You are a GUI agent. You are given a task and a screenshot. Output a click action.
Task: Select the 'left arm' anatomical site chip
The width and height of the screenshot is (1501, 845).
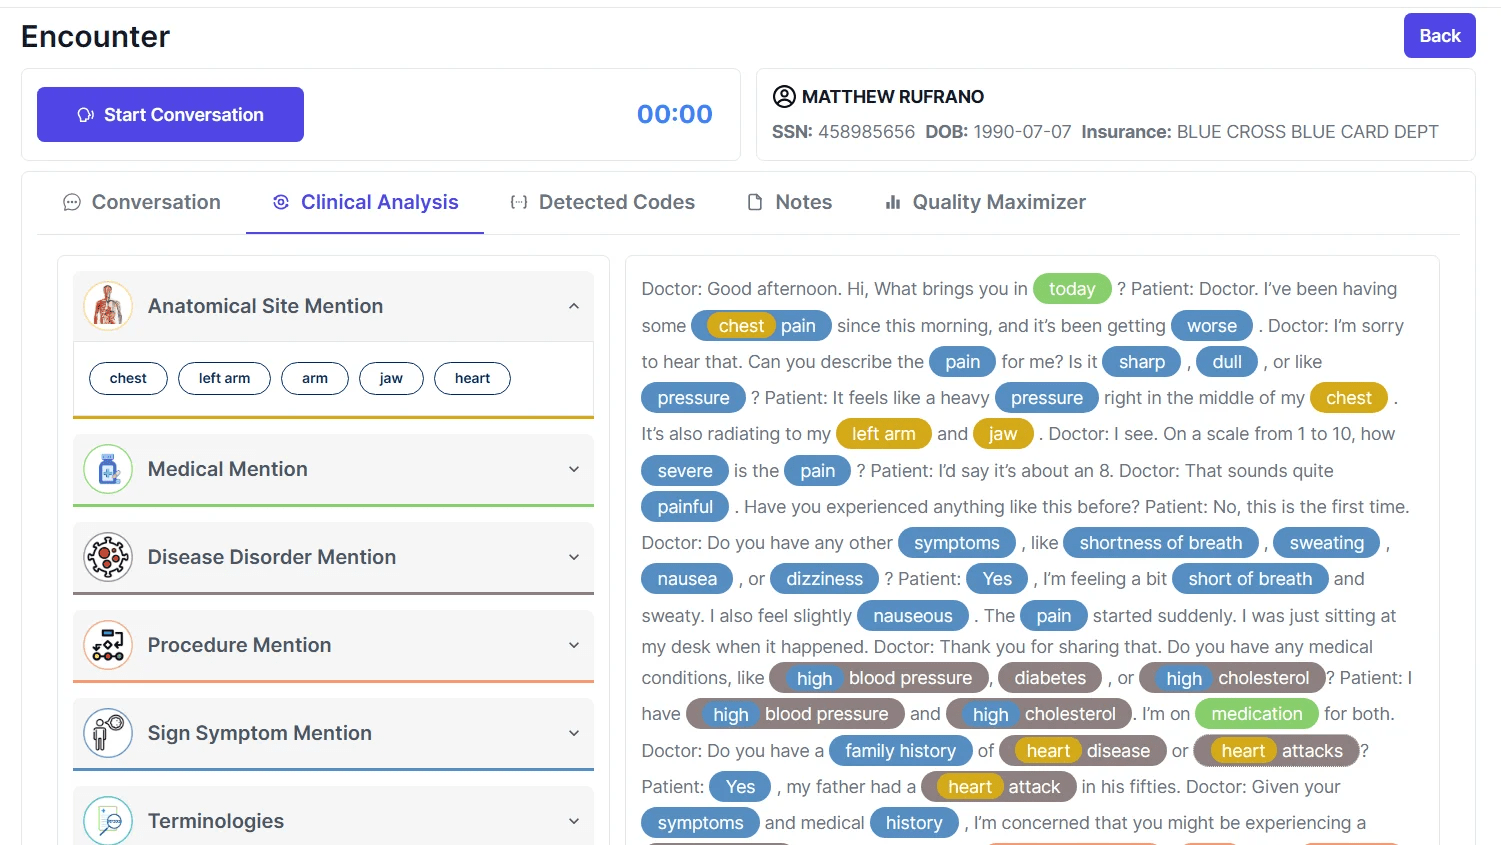224,379
